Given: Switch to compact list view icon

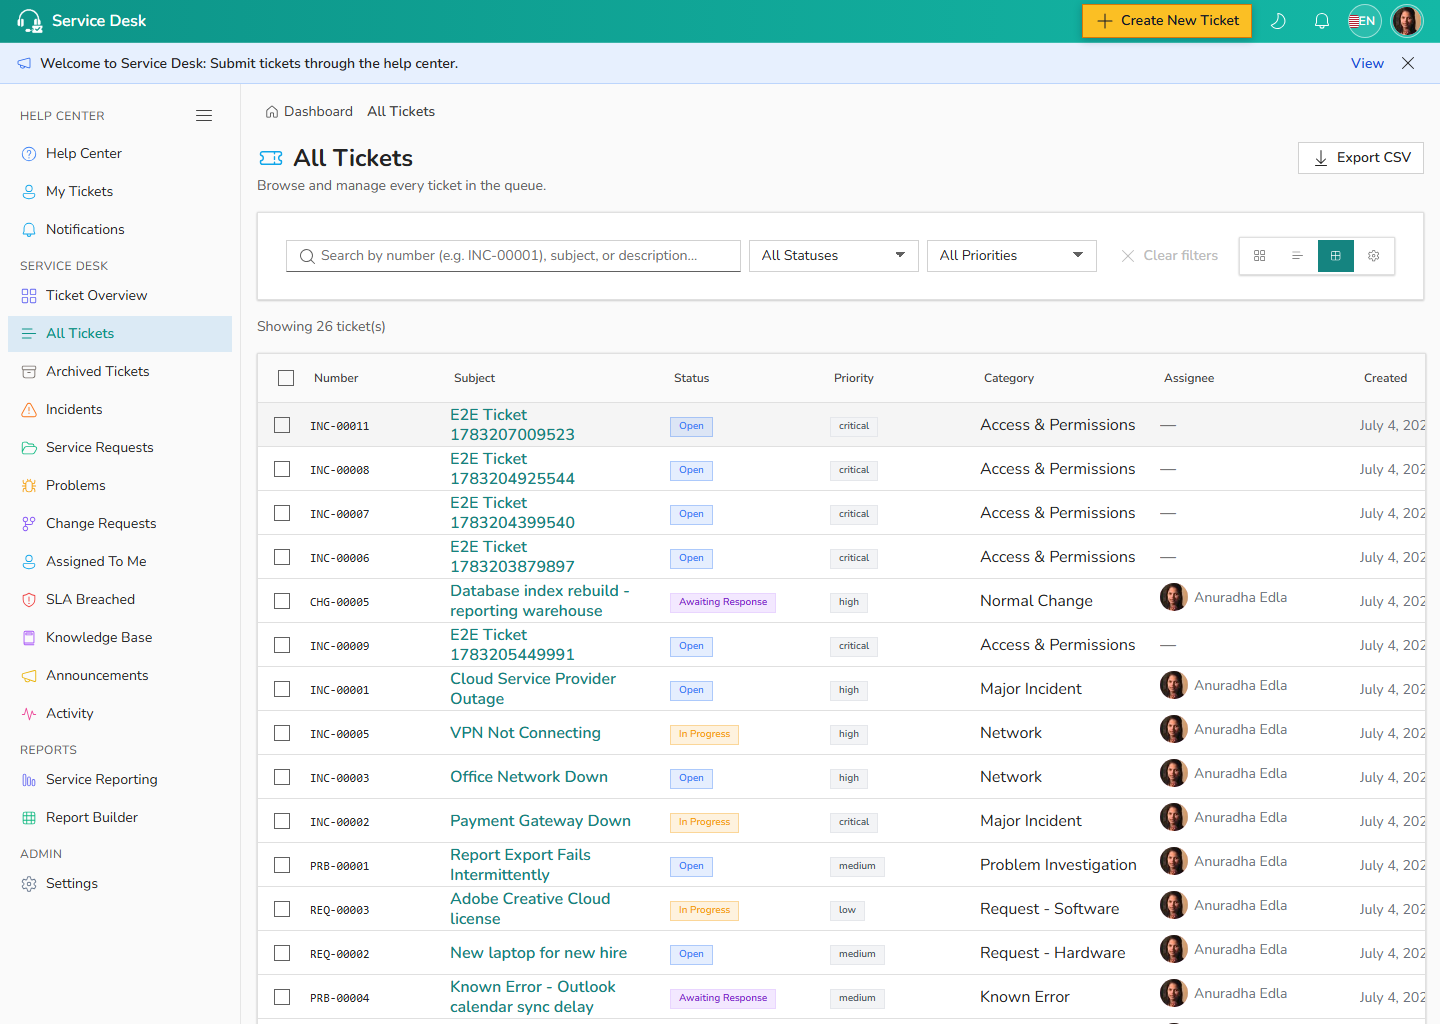Looking at the screenshot, I should click(x=1297, y=256).
